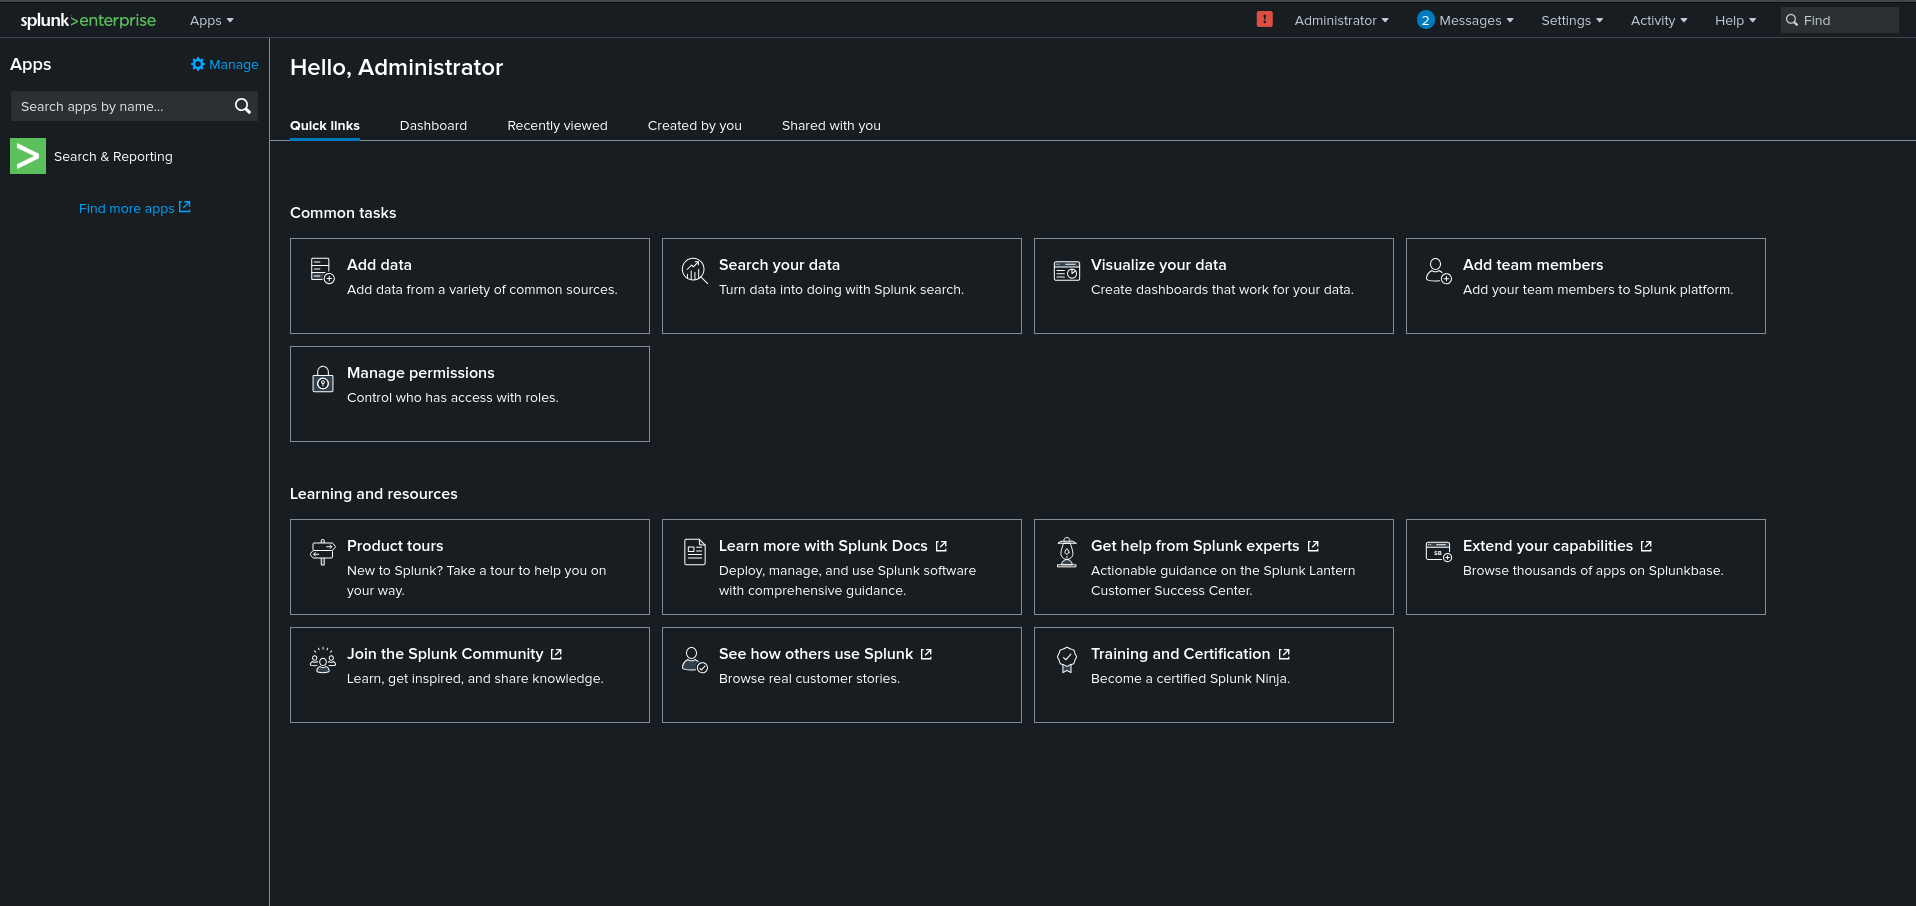Screen dimensions: 1916x906
Task: Click the Add data icon
Action: click(322, 271)
